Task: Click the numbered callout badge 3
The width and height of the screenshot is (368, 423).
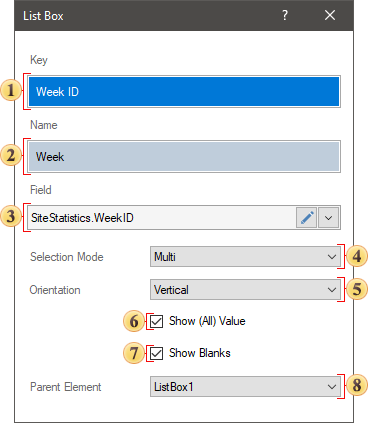Action: point(11,217)
